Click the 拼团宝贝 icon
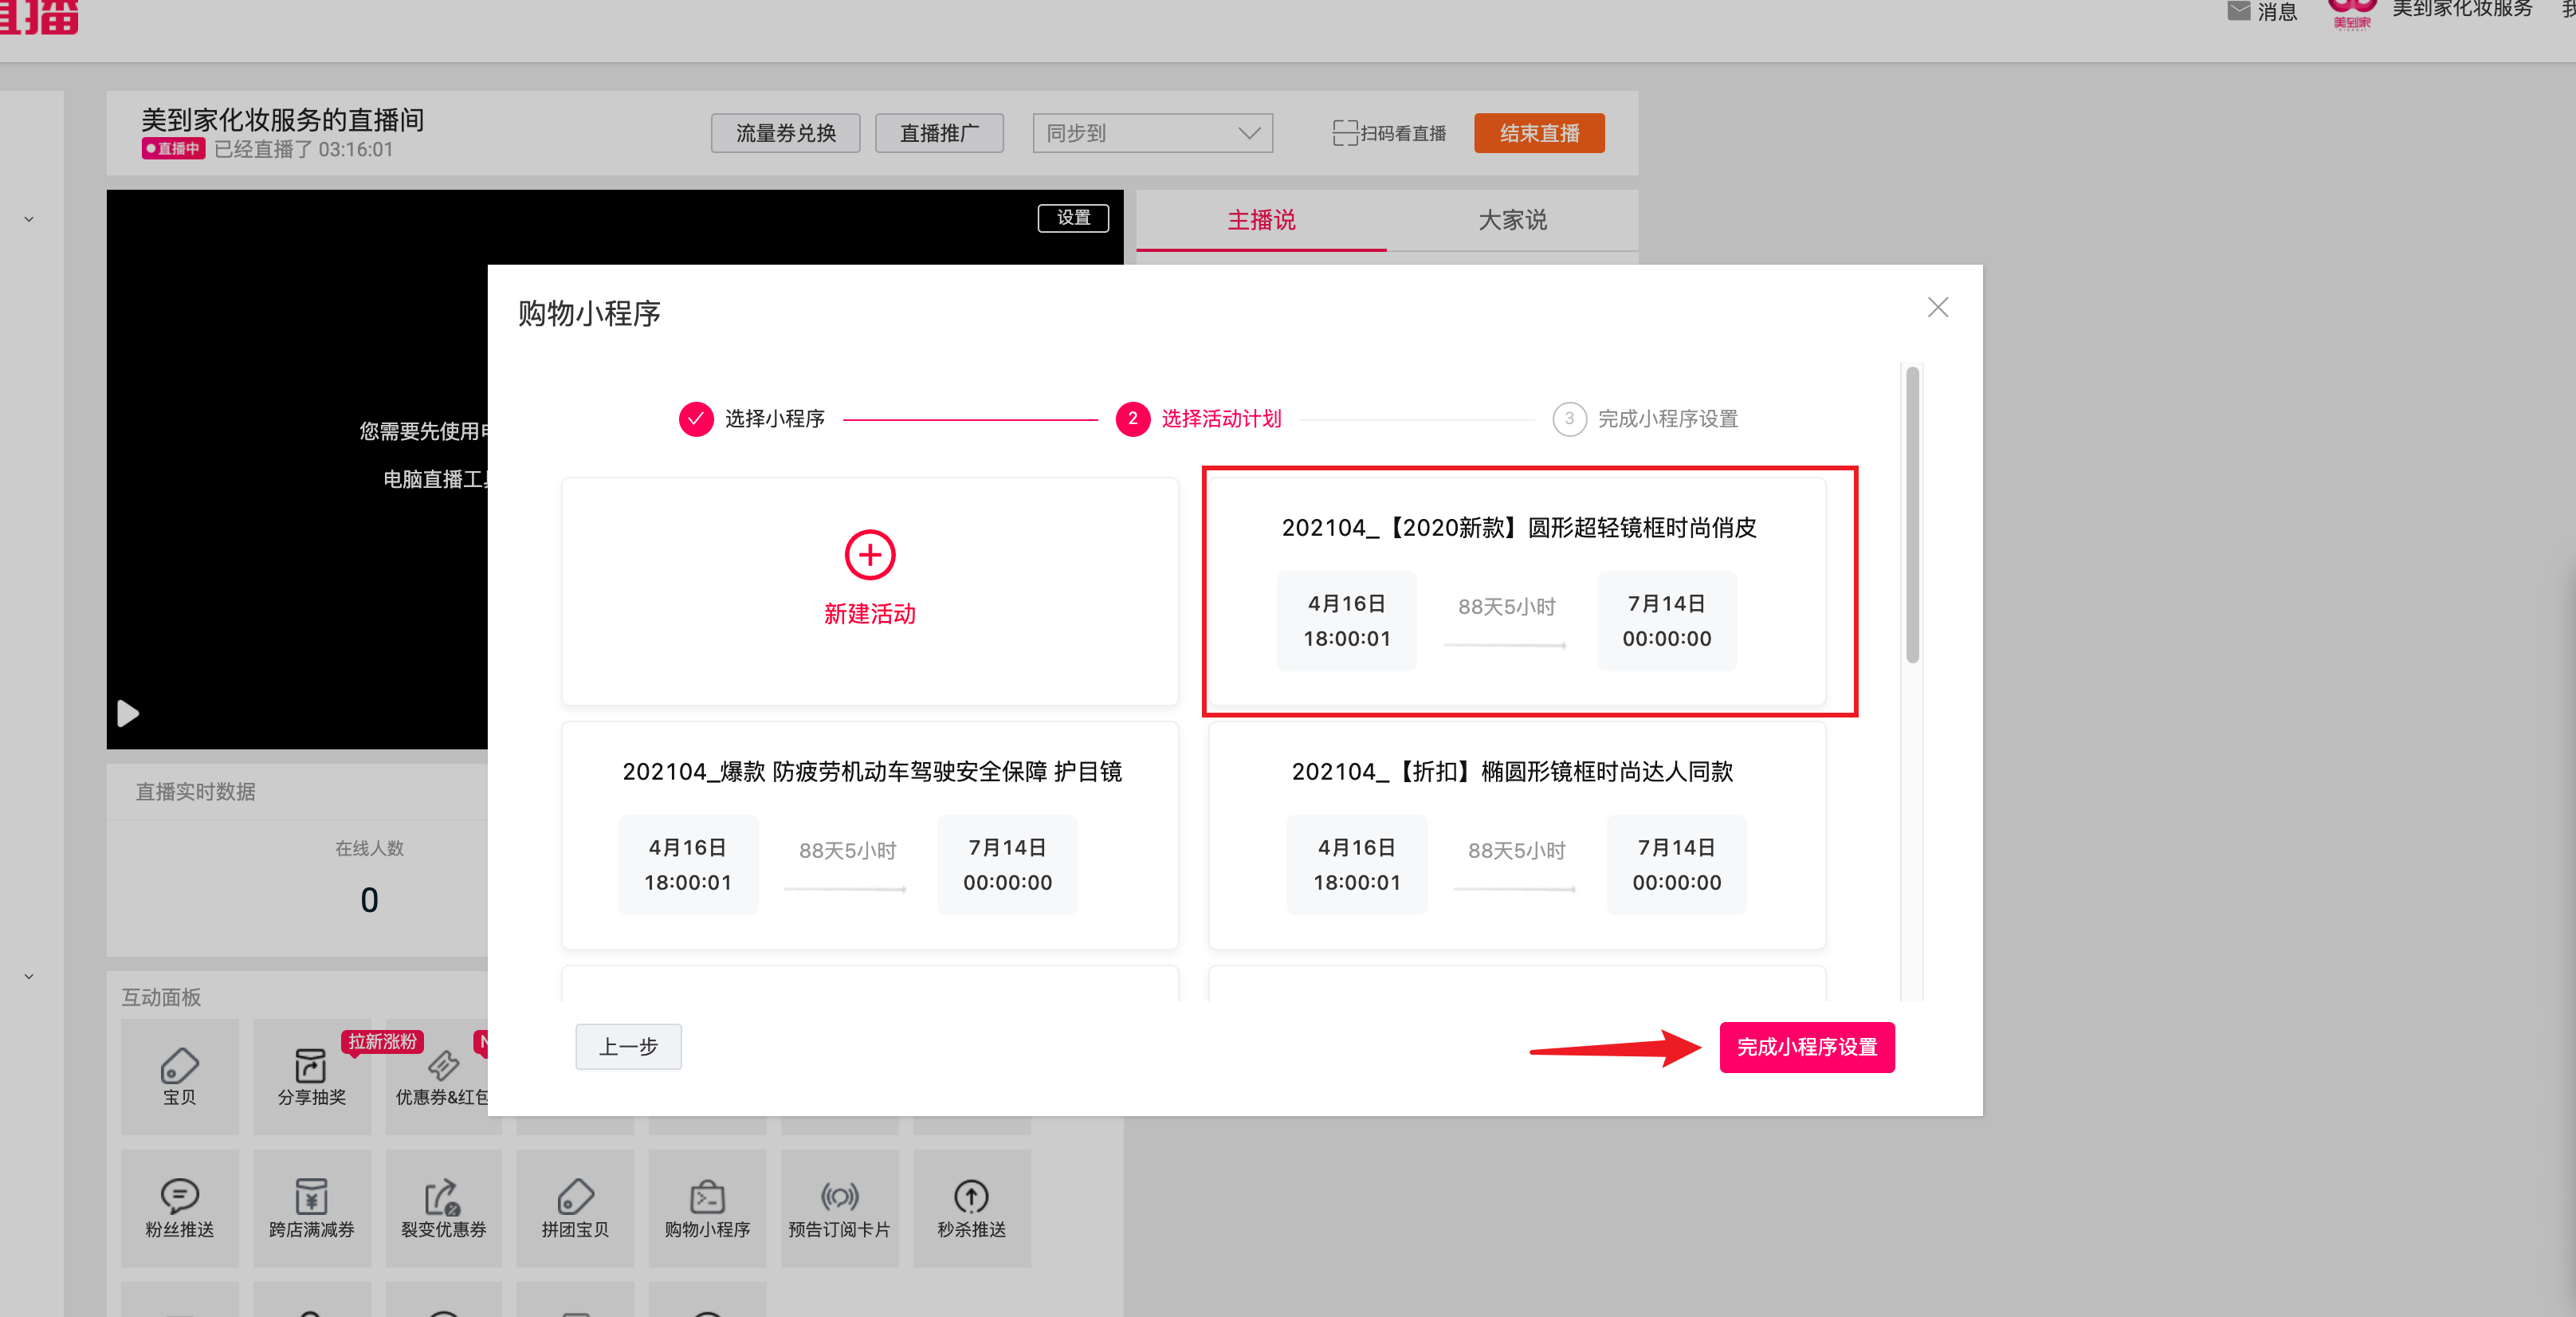The width and height of the screenshot is (2576, 1317). [575, 1196]
